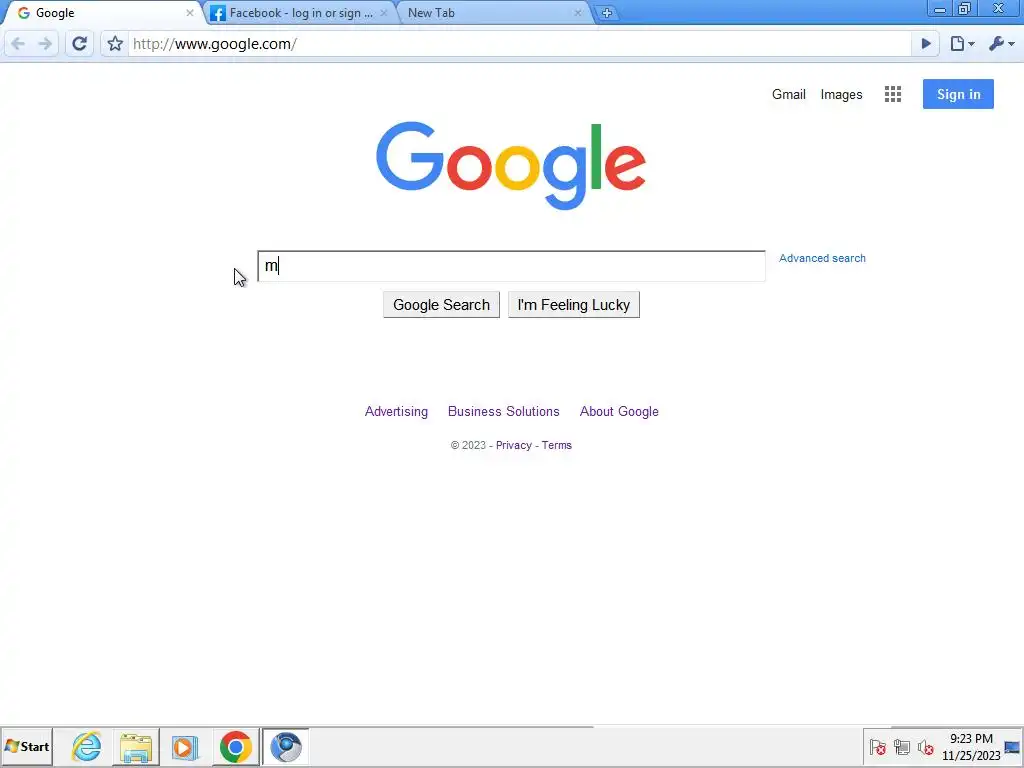Bookmark this page with the star icon
Screen dimensions: 1024x768
pyautogui.click(x=115, y=44)
